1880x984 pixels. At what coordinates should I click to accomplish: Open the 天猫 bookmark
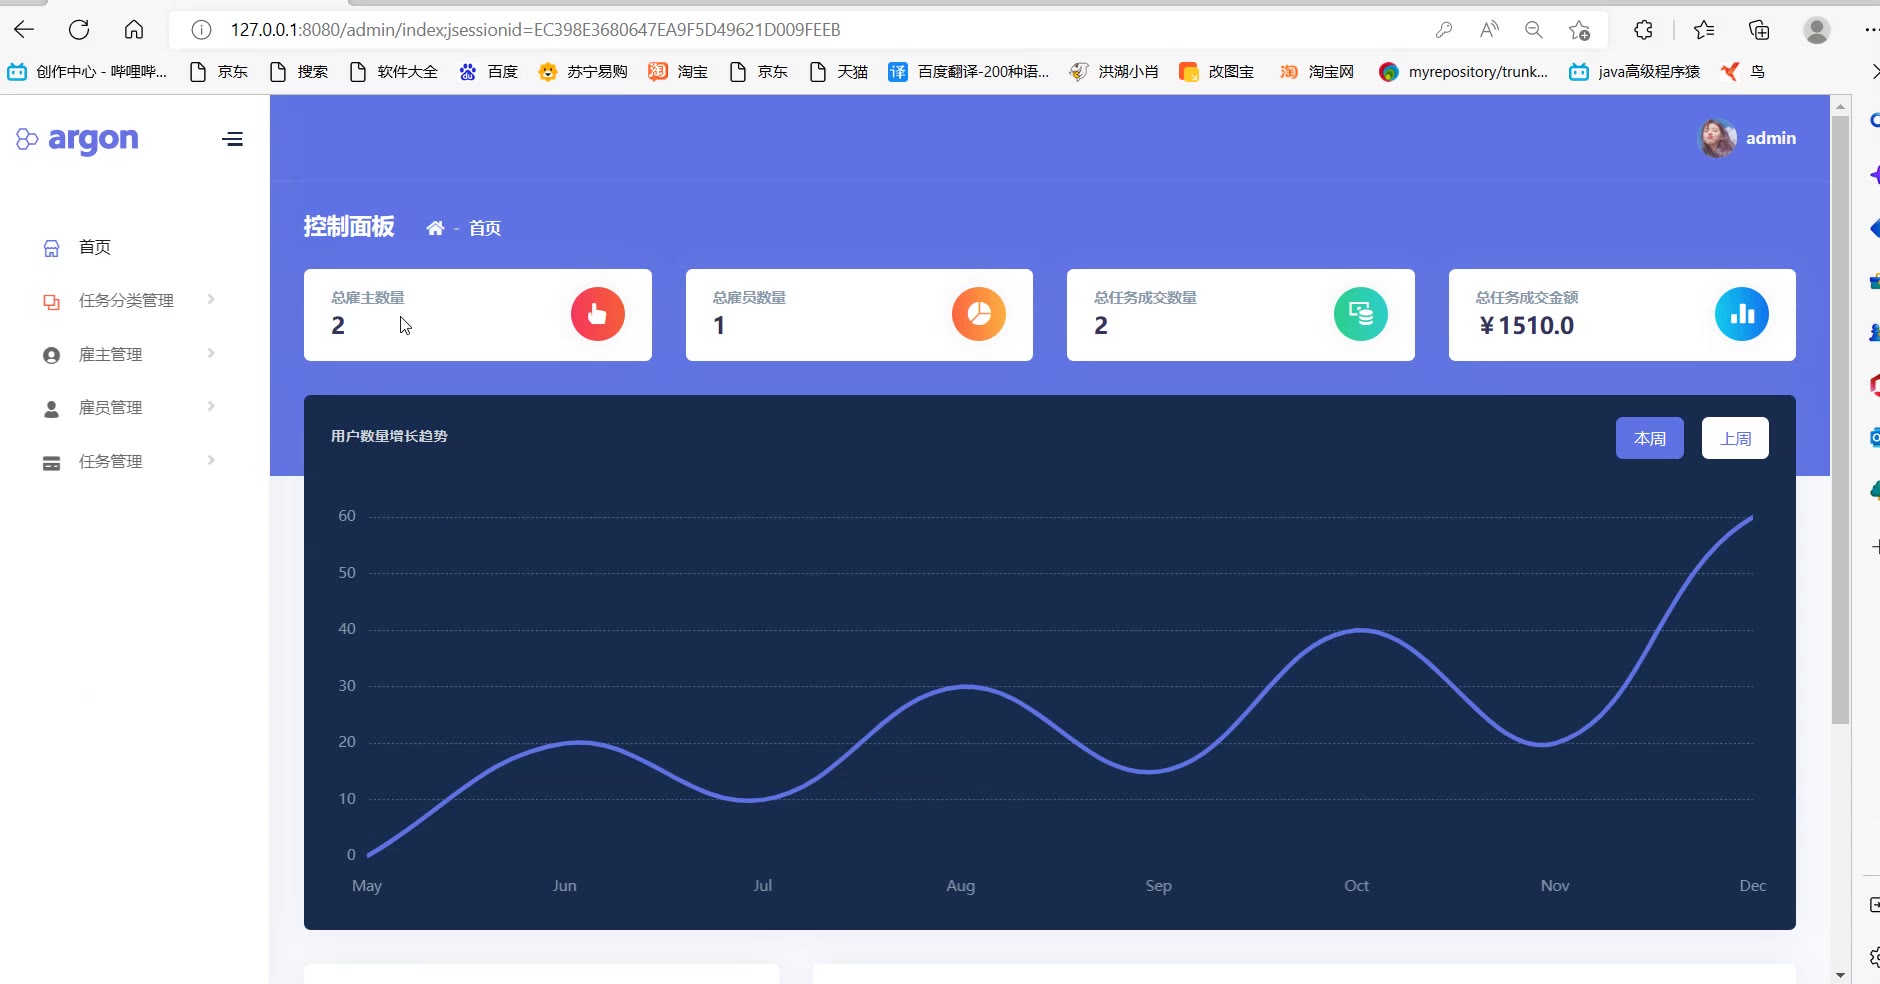pos(838,71)
